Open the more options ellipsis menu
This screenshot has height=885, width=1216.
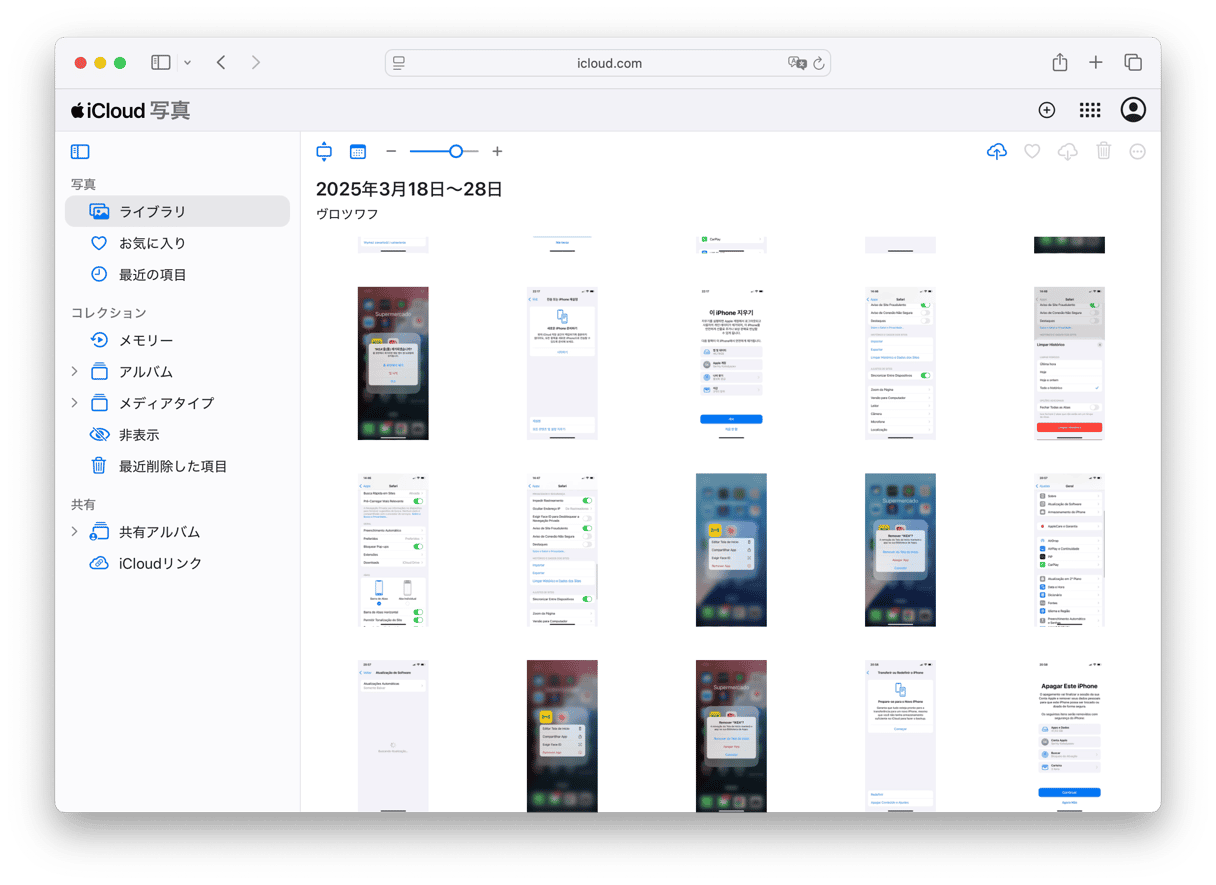tap(1137, 152)
